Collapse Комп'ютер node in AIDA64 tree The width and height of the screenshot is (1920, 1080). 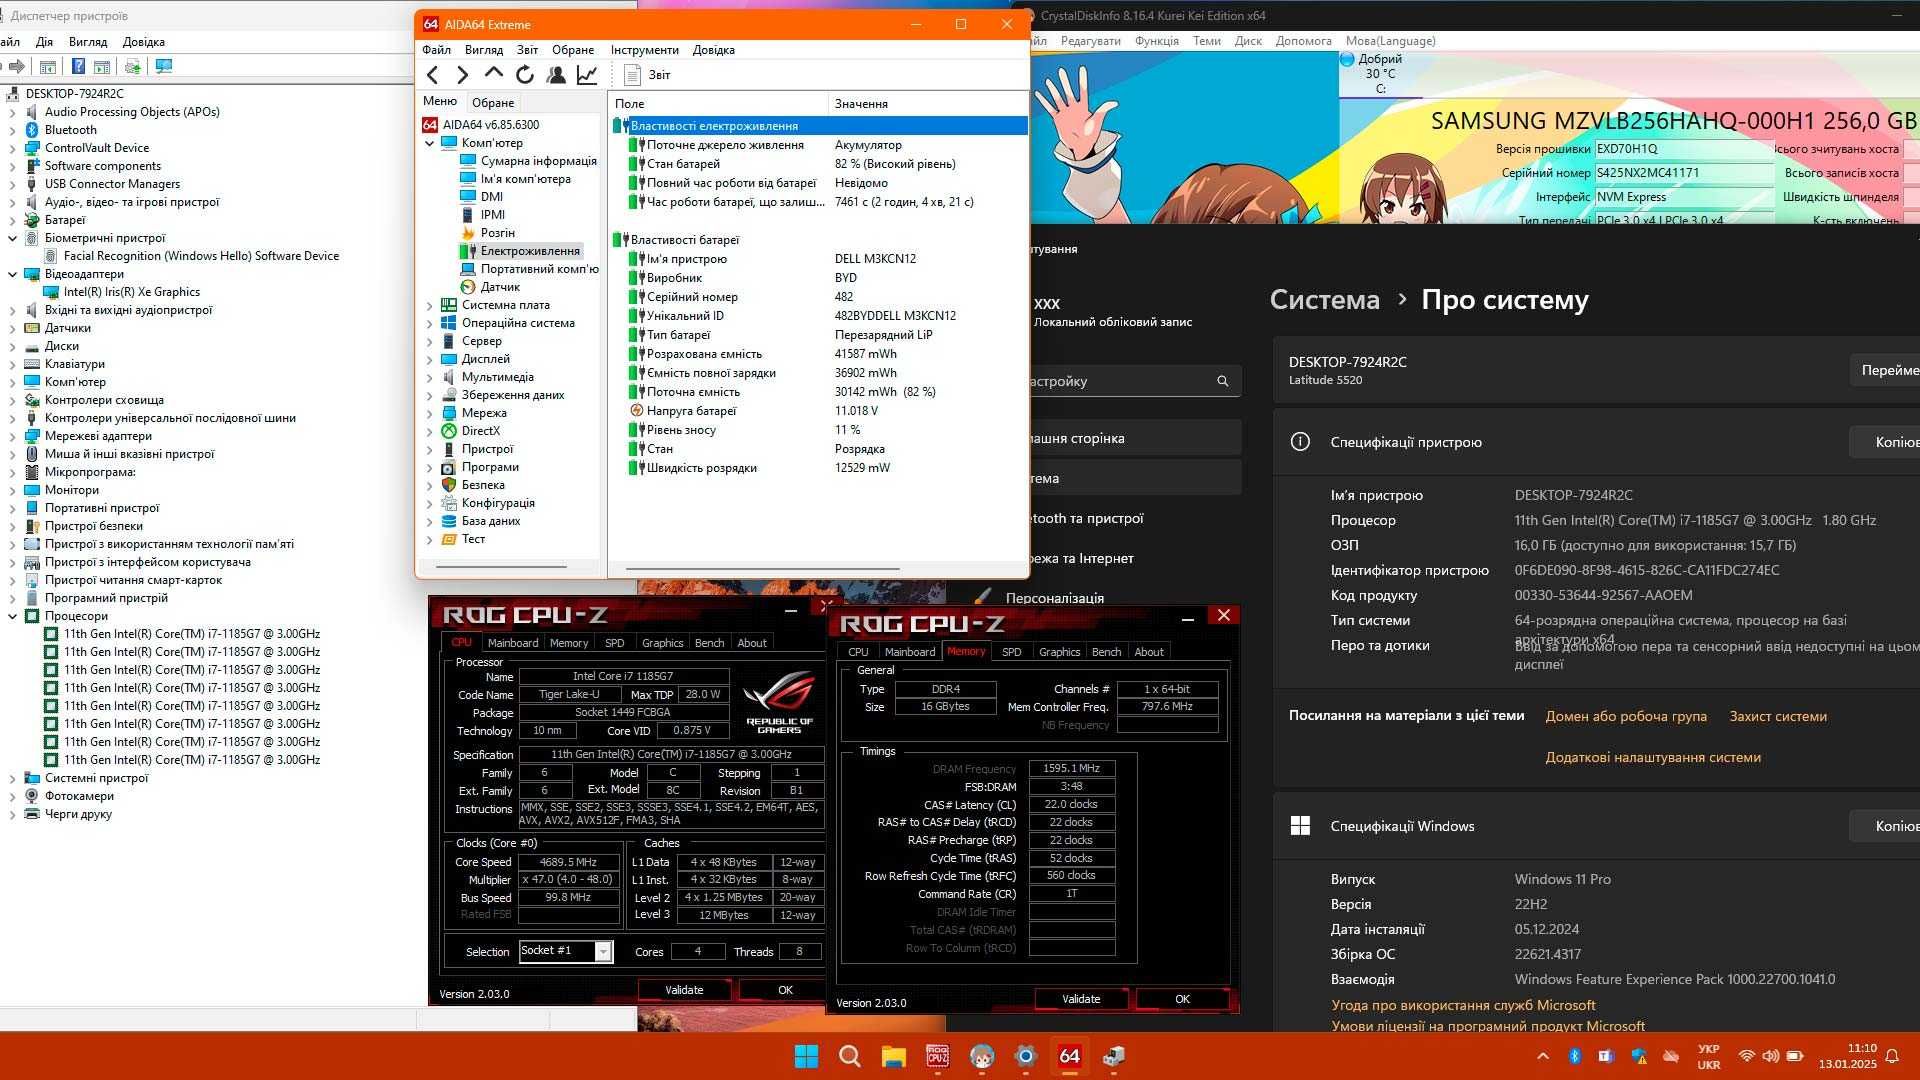(x=430, y=143)
